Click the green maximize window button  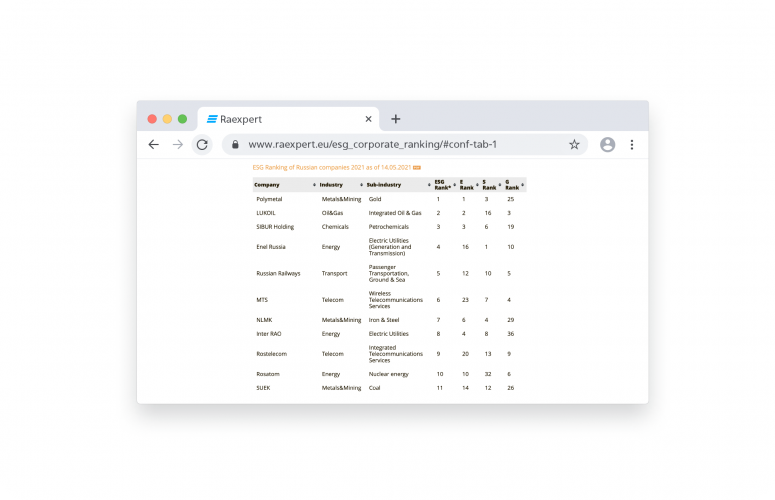point(182,119)
